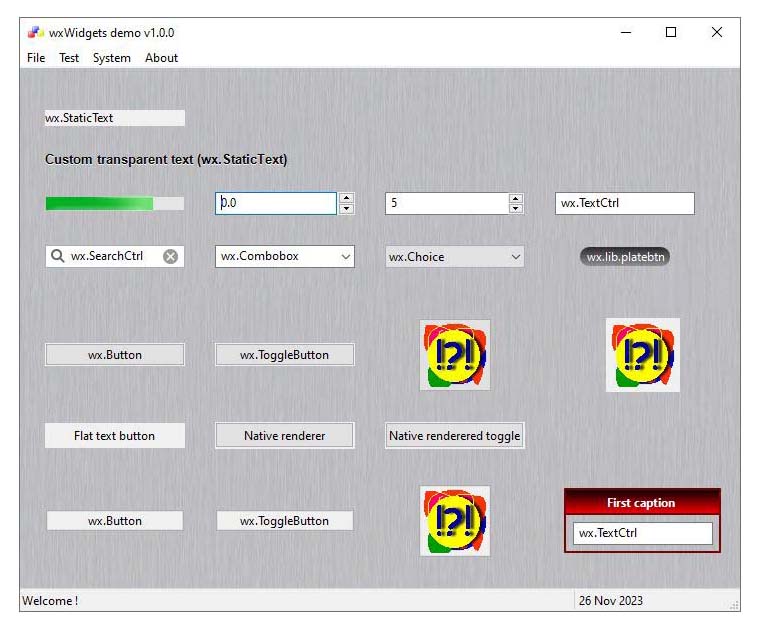This screenshot has width=760, height=630.
Task: Open the File menu
Action: (x=36, y=58)
